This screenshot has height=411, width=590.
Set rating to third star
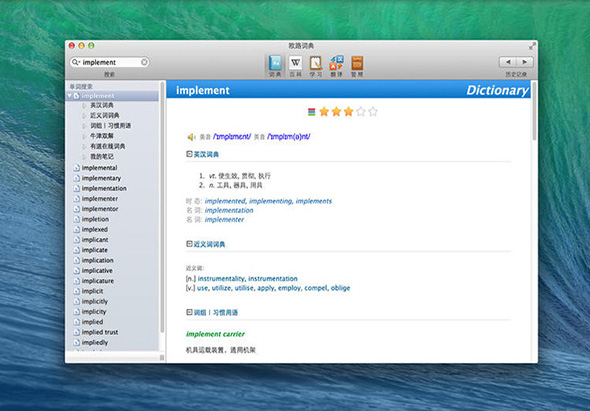(x=348, y=111)
